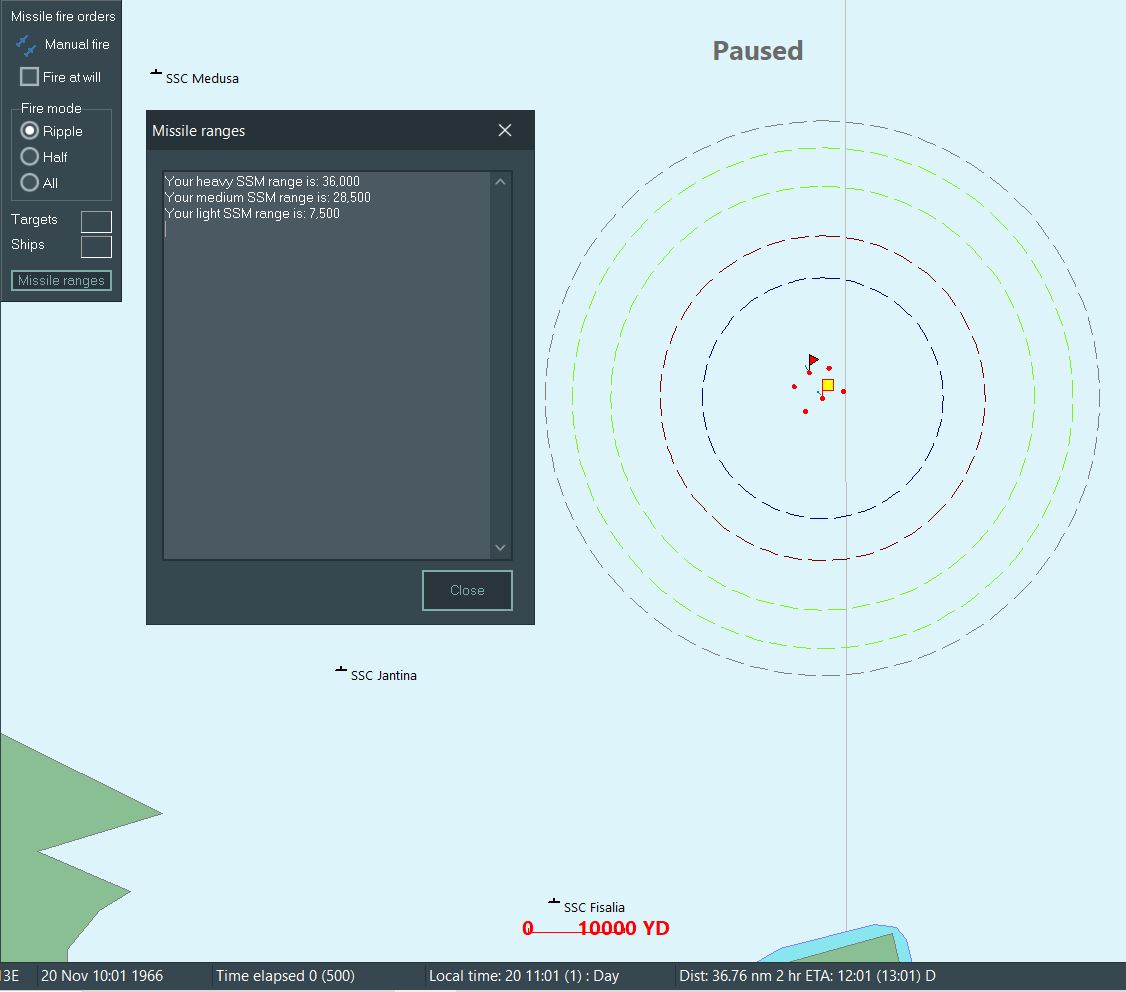Click the medium SSM range line
This screenshot has height=992, width=1126.
click(x=267, y=197)
